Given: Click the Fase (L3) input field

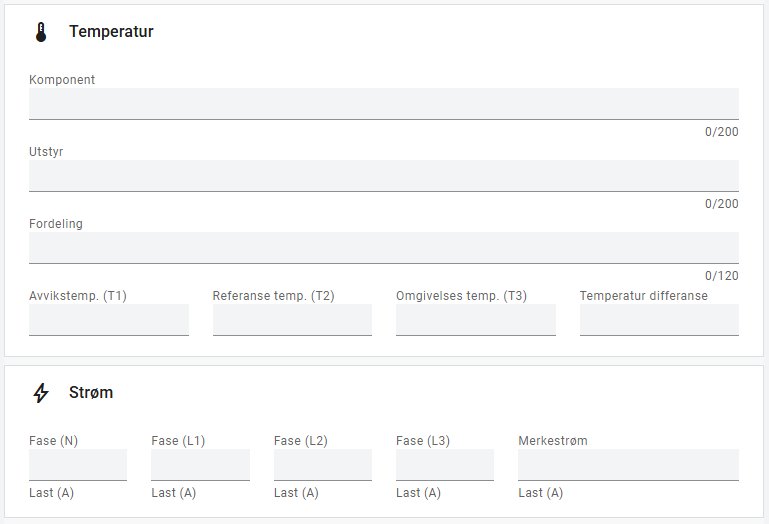Looking at the screenshot, I should coord(445,465).
